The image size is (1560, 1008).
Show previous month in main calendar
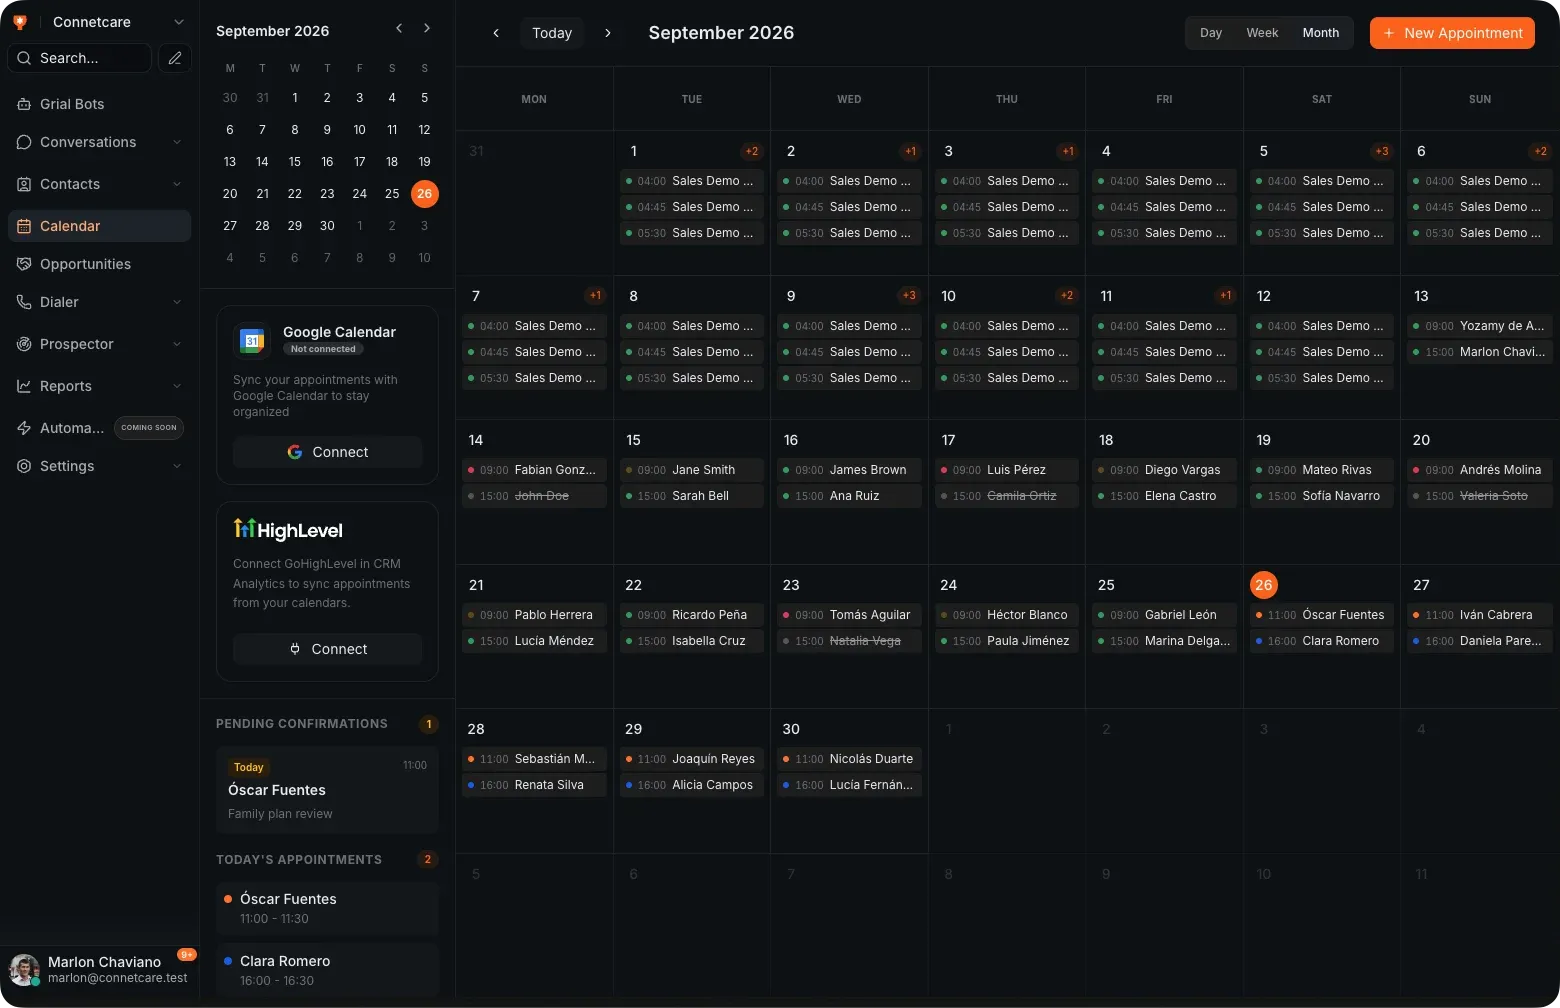coord(496,33)
